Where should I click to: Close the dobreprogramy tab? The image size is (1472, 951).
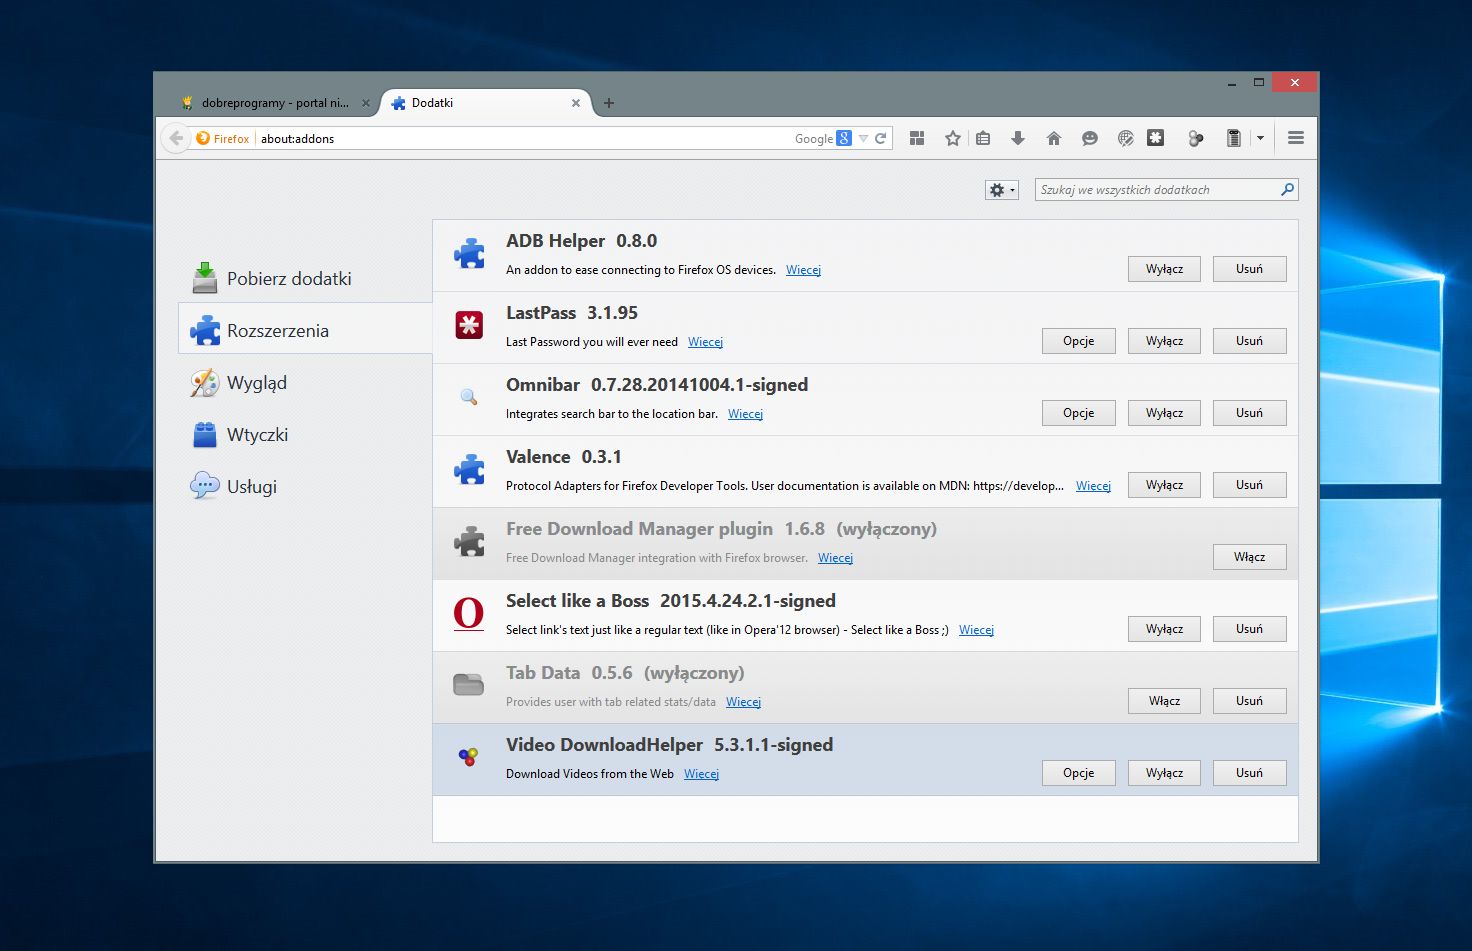366,103
